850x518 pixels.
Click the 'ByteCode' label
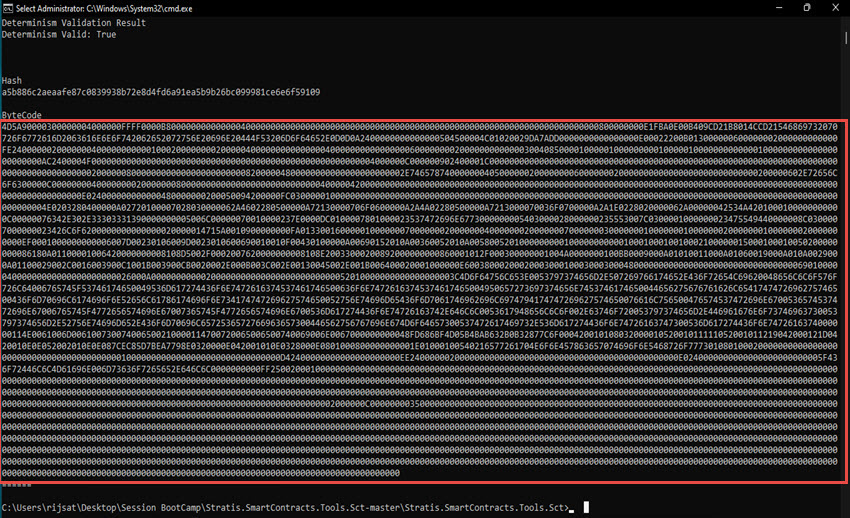pyautogui.click(x=22, y=115)
